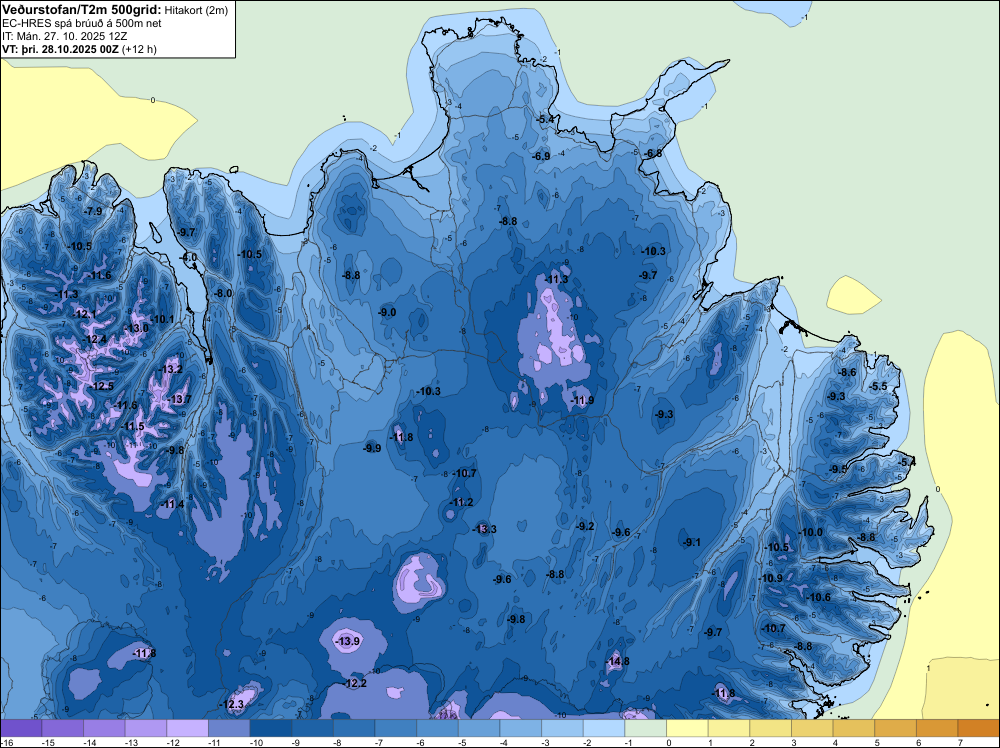
Task: Pick the legend swatch between -10 and -9
Action: pyautogui.click(x=271, y=728)
